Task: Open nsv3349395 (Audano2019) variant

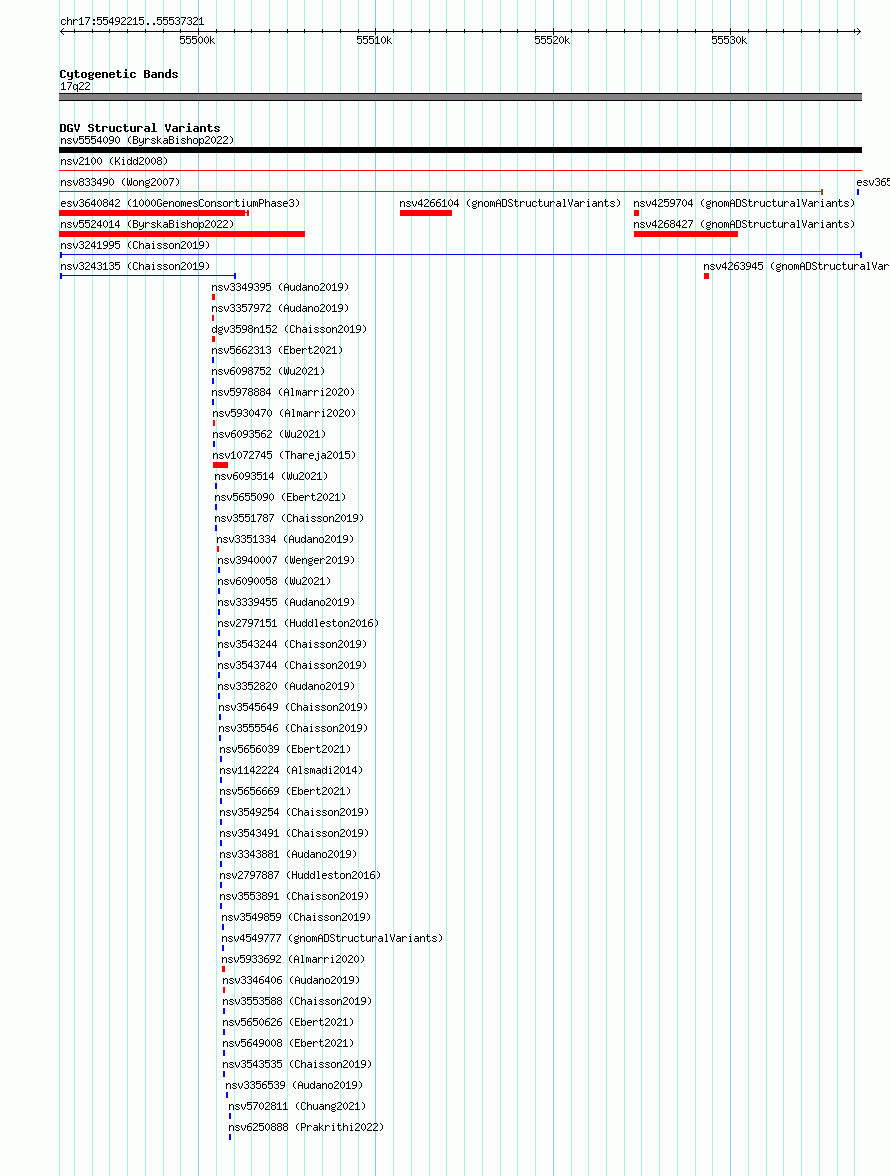Action: click(x=280, y=287)
